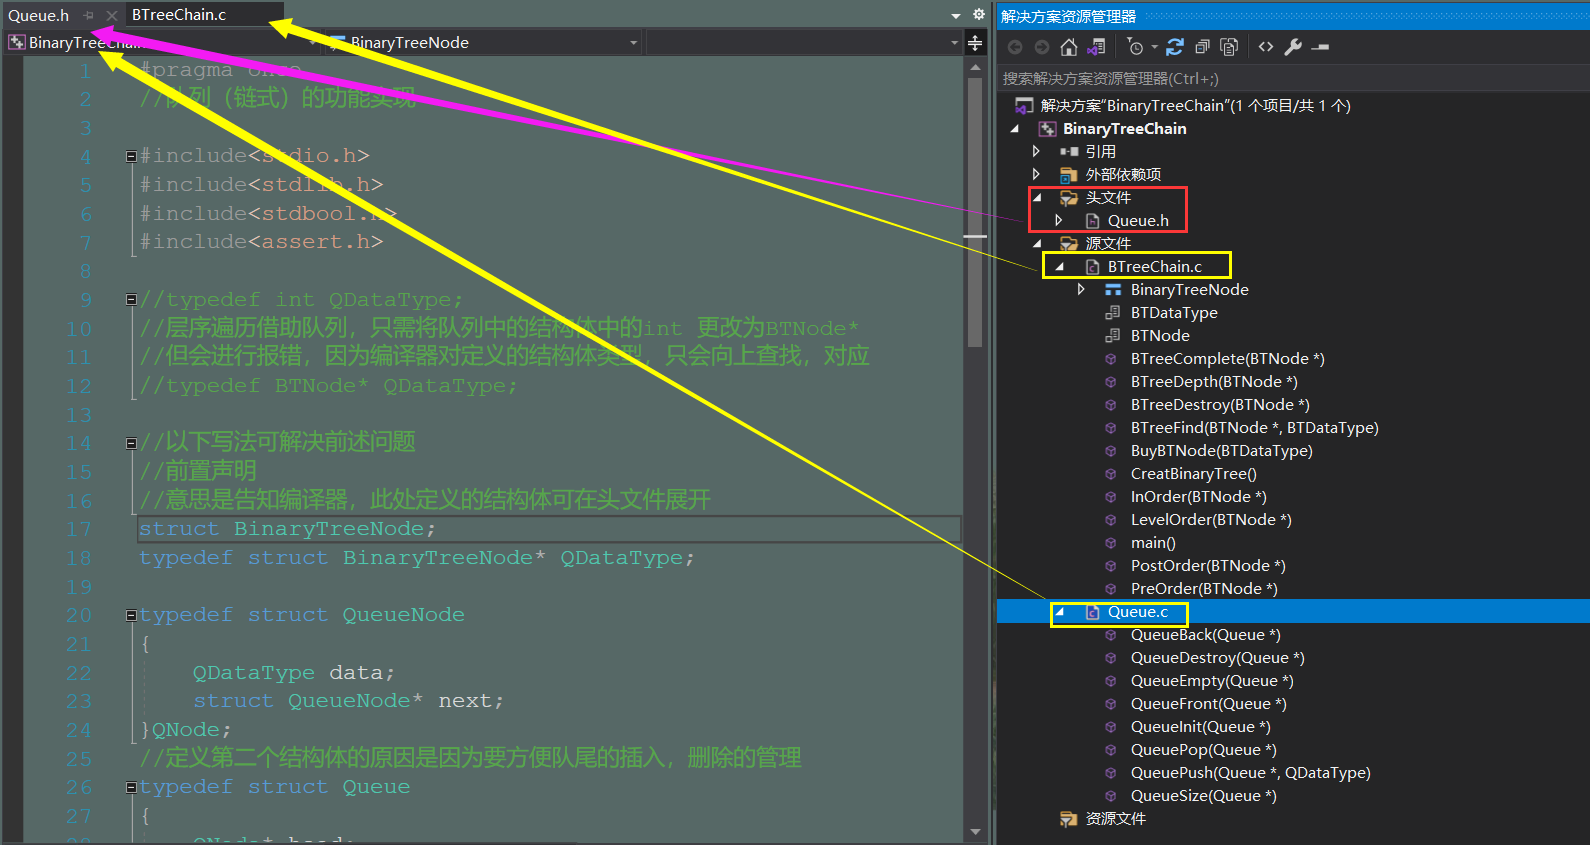
Task: Select BTreeChain.c in Solution Explorer
Action: pos(1155,266)
